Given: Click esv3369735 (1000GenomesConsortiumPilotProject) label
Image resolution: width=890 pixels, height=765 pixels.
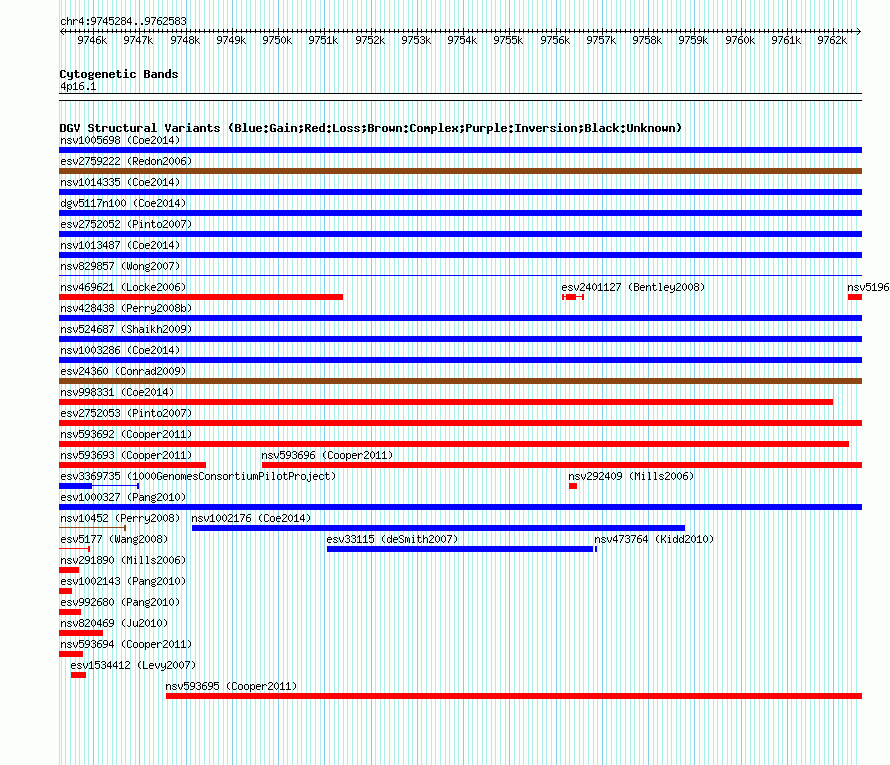Looking at the screenshot, I should click(198, 476).
